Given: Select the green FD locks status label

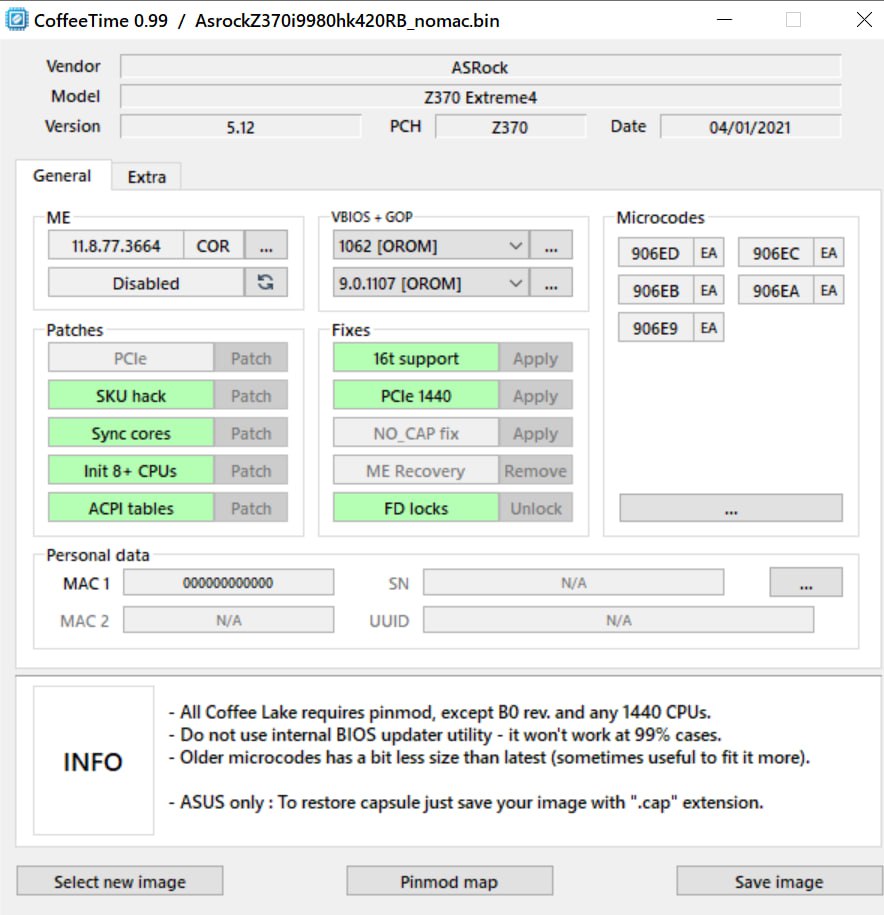Looking at the screenshot, I should coord(416,508).
